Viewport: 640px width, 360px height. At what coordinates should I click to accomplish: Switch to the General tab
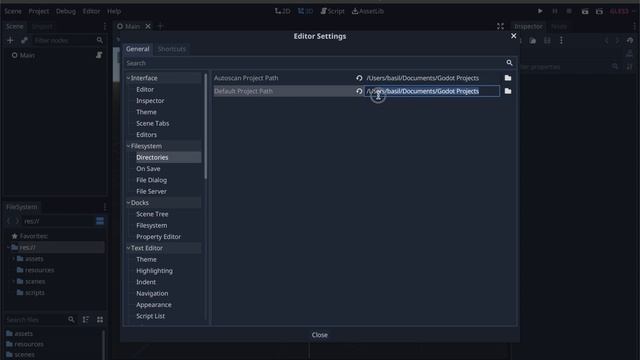point(138,49)
